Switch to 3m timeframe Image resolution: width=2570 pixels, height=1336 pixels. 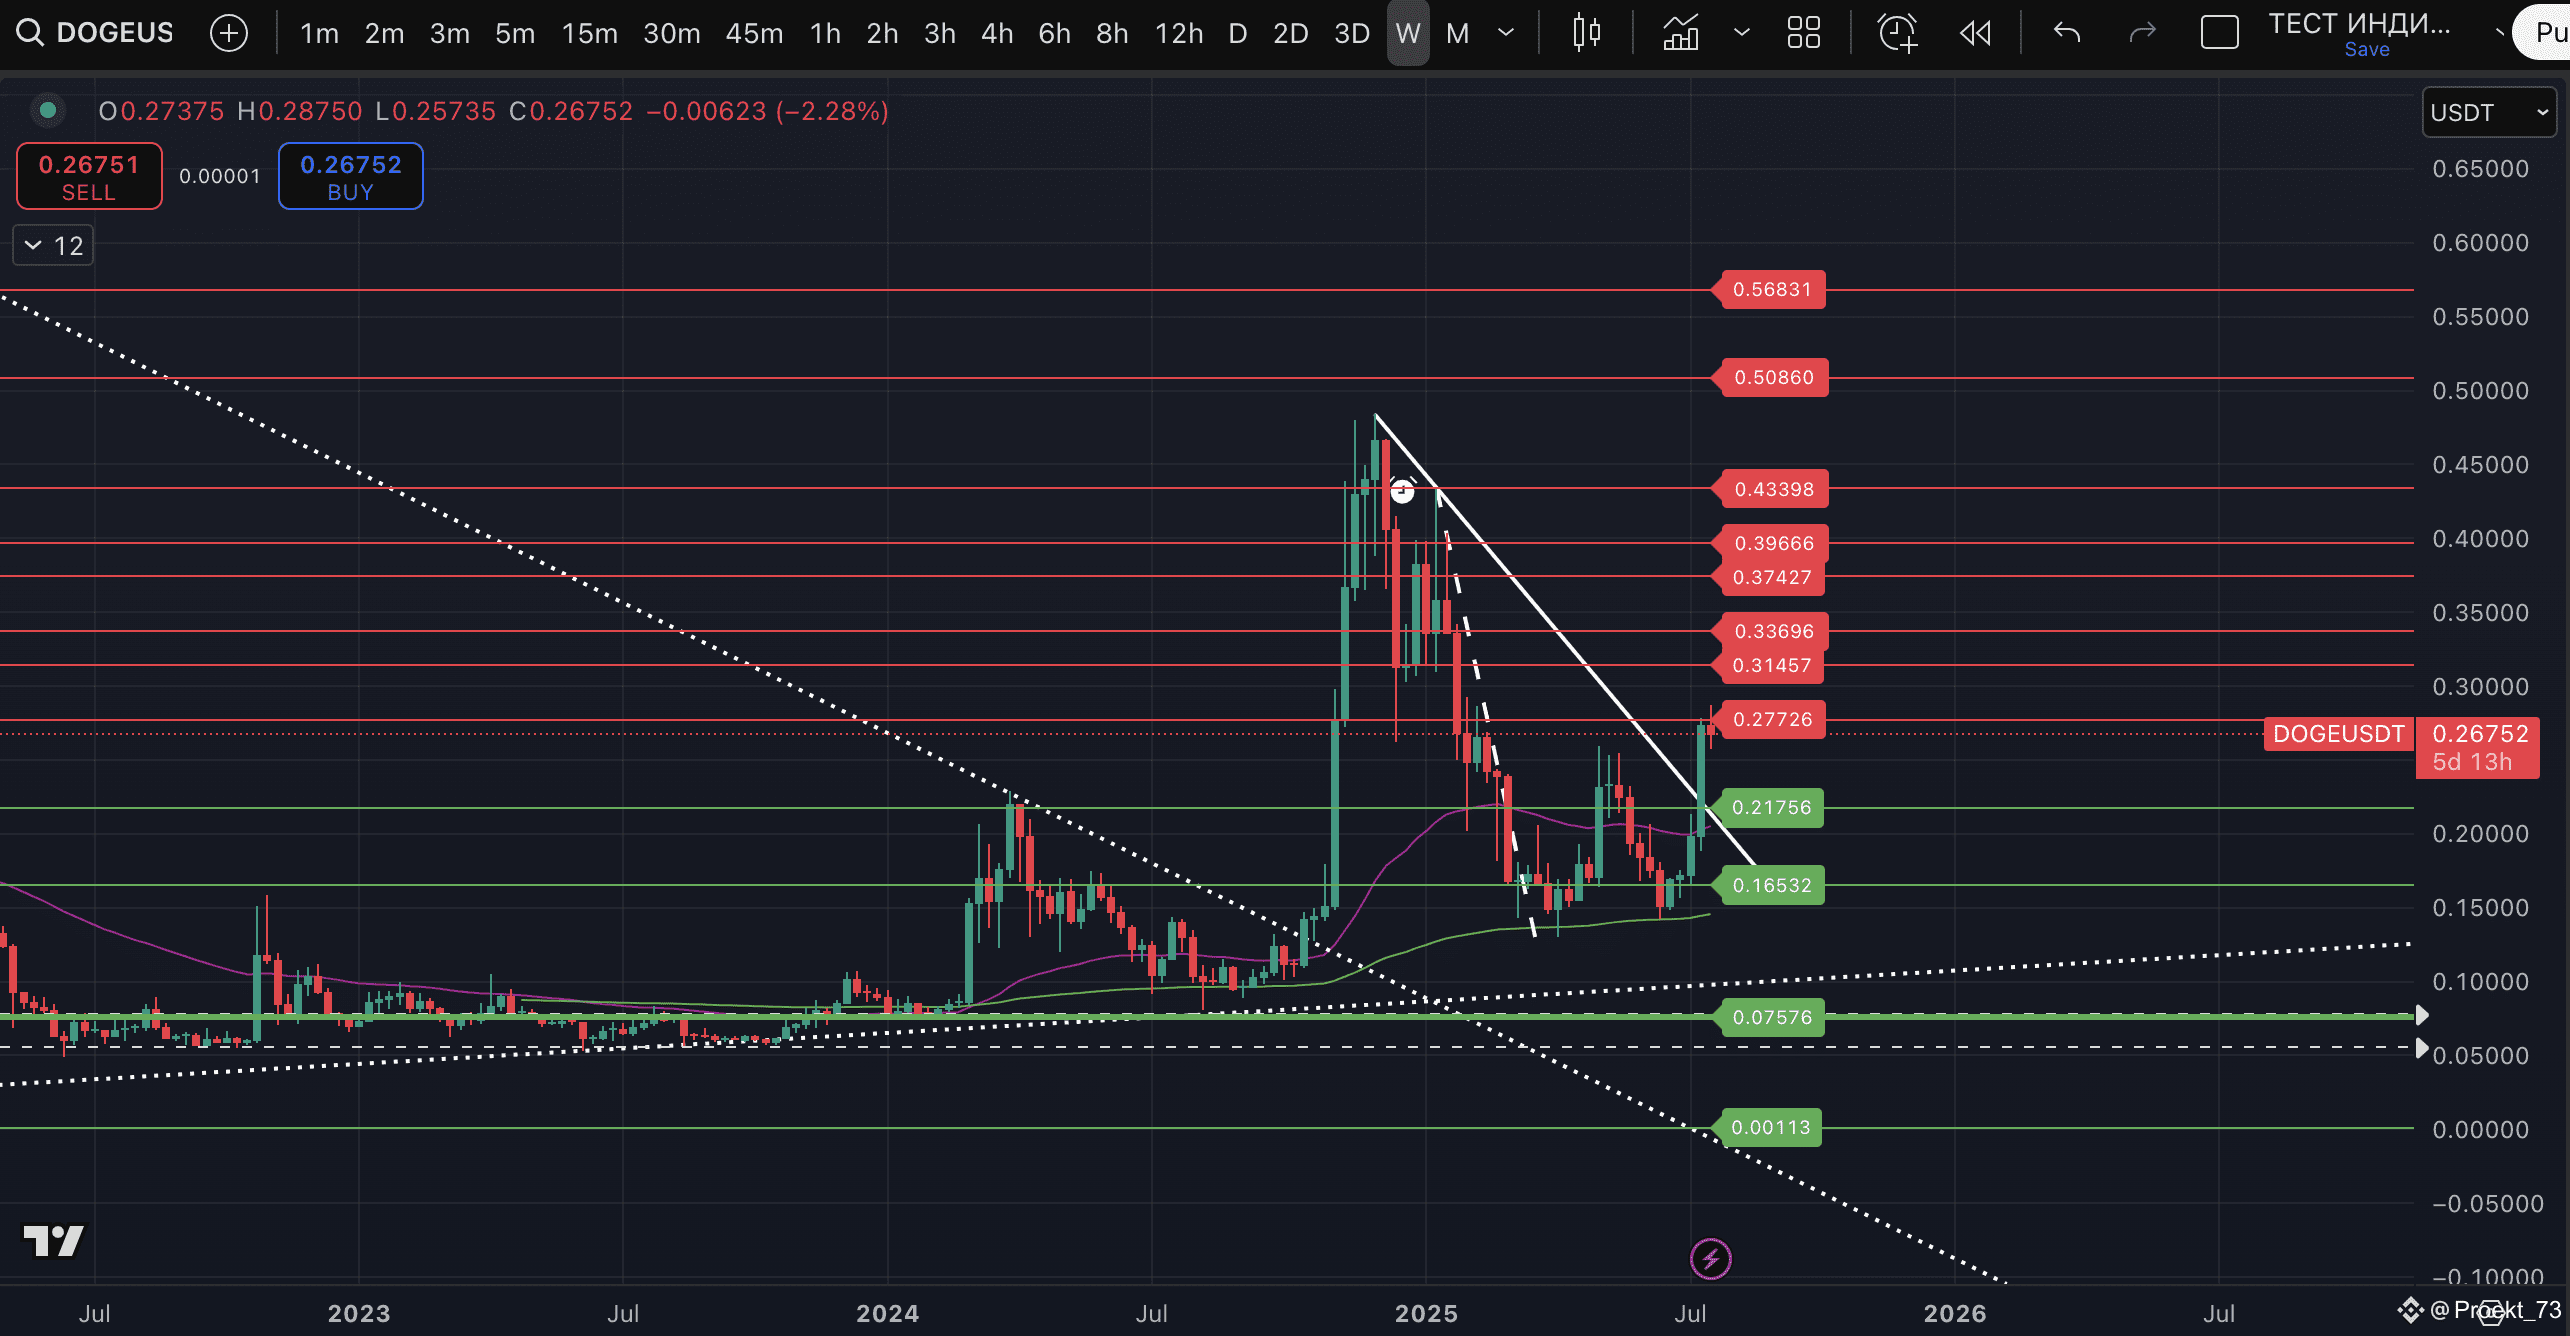[450, 33]
